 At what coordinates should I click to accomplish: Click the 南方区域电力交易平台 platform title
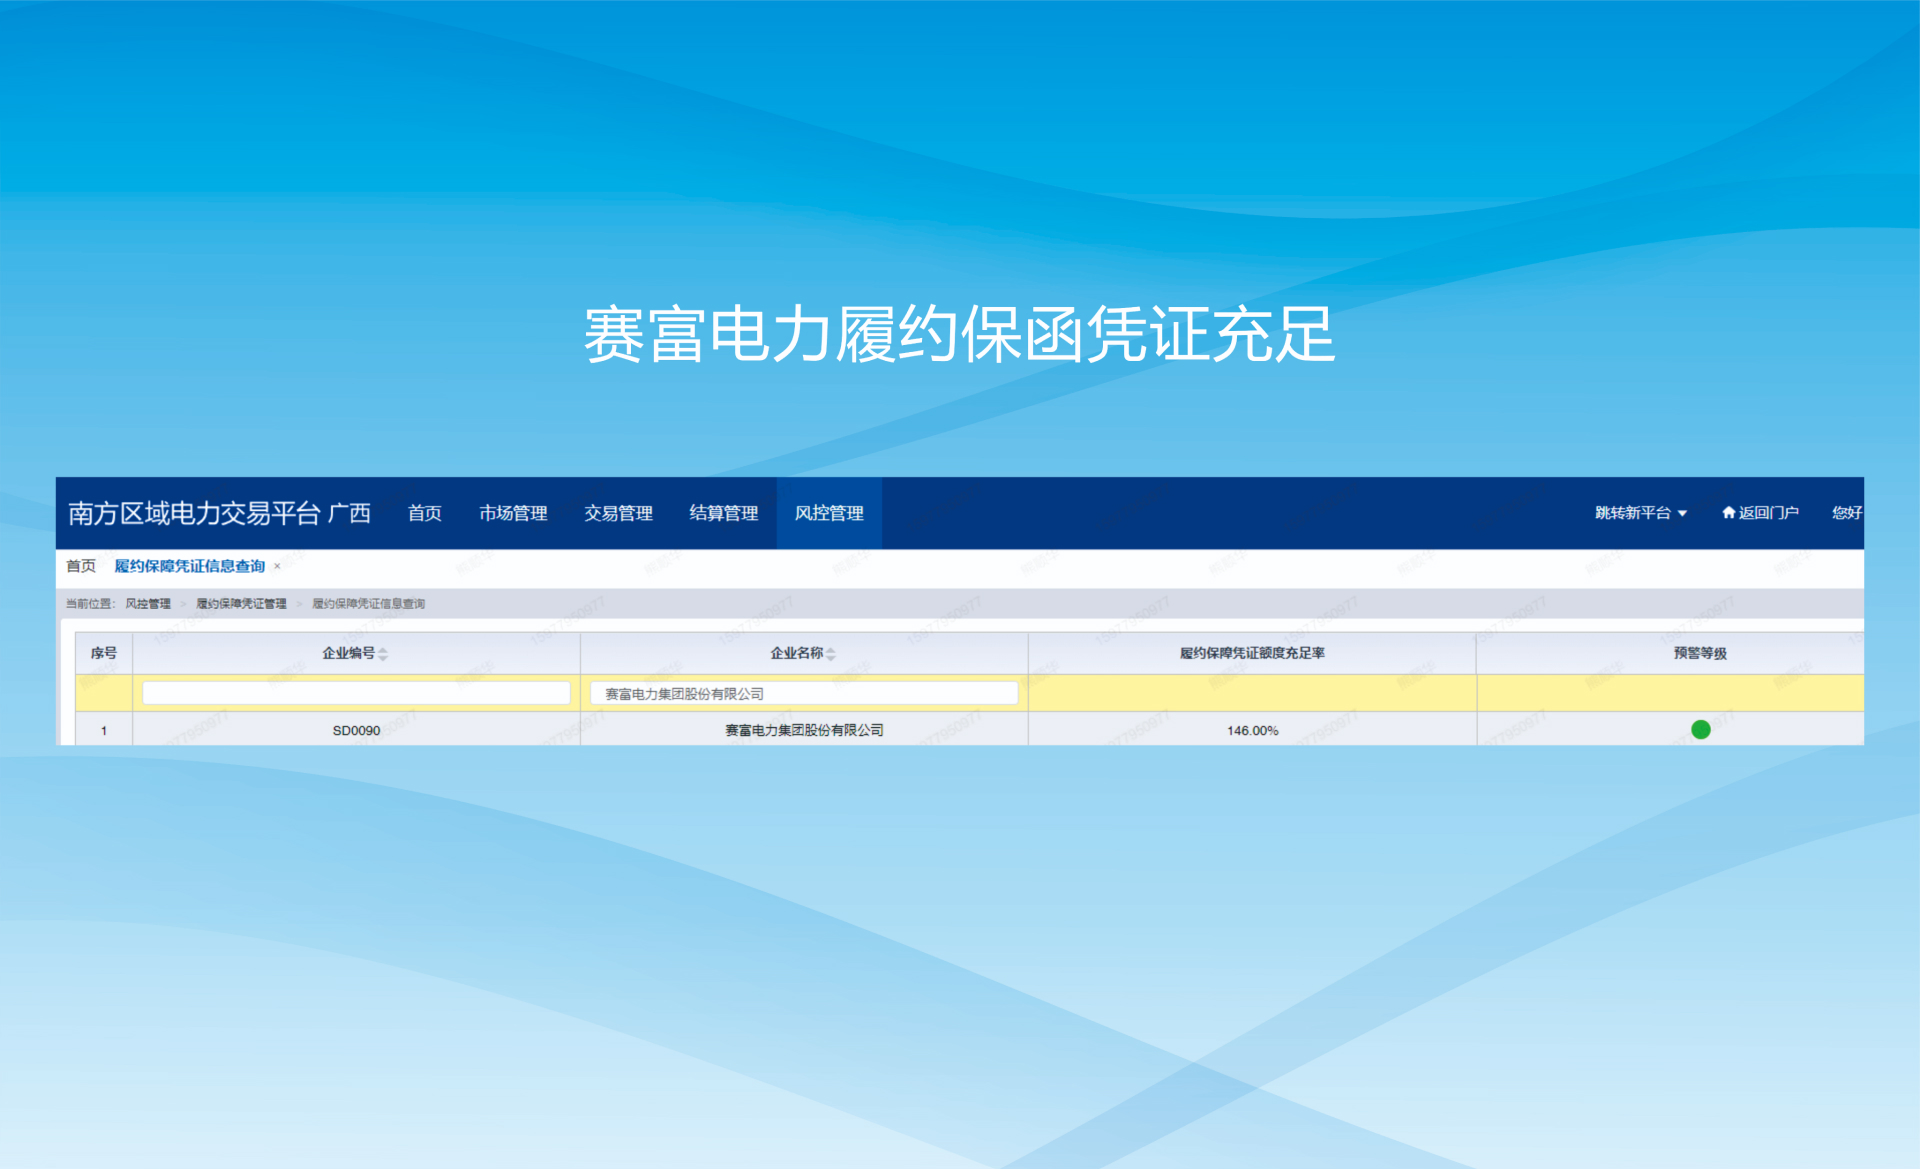(x=194, y=513)
